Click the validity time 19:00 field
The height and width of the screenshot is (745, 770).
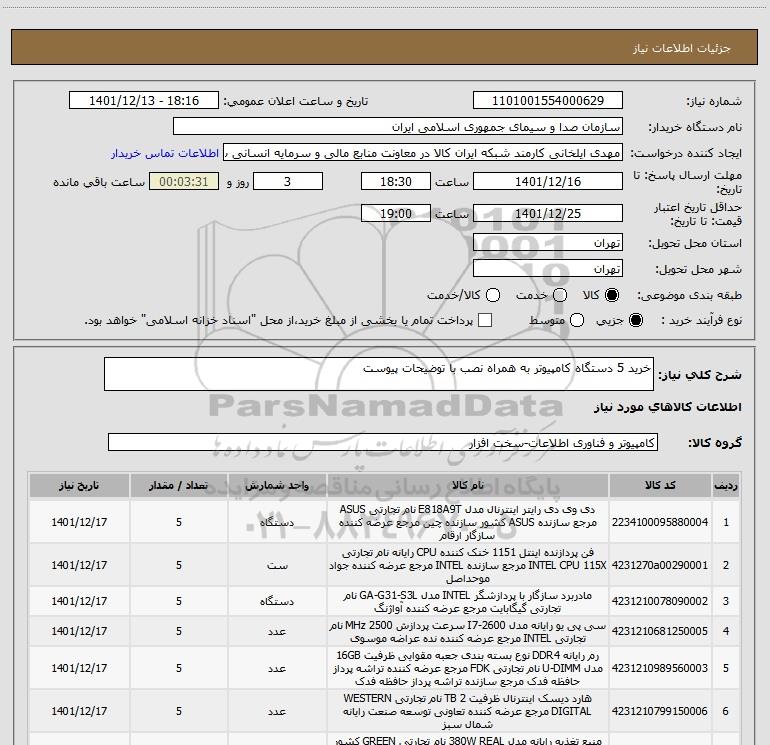396,214
